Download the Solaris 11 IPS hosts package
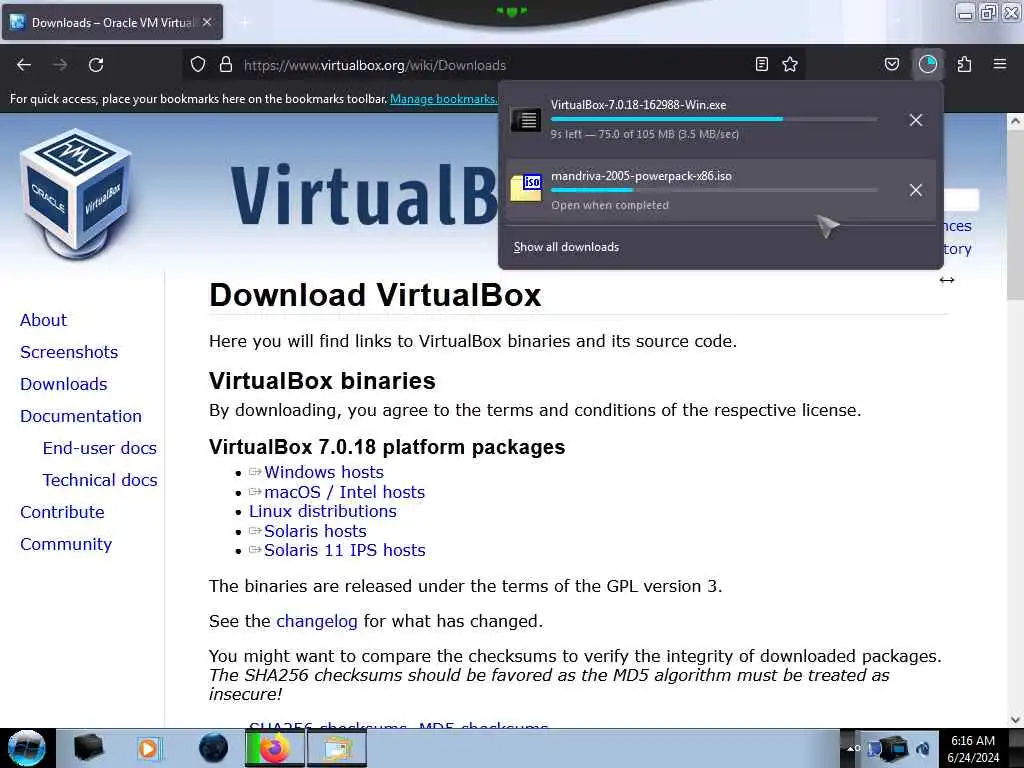 pos(344,551)
